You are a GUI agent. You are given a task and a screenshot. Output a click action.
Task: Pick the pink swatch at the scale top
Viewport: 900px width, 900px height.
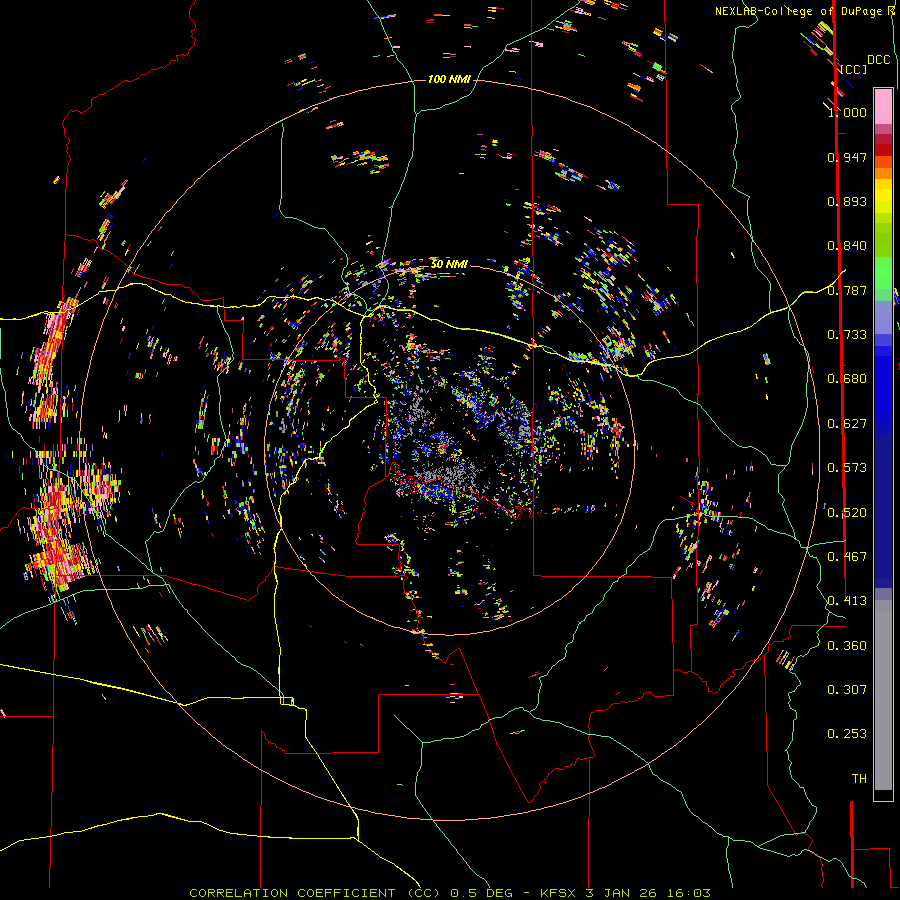tap(883, 106)
